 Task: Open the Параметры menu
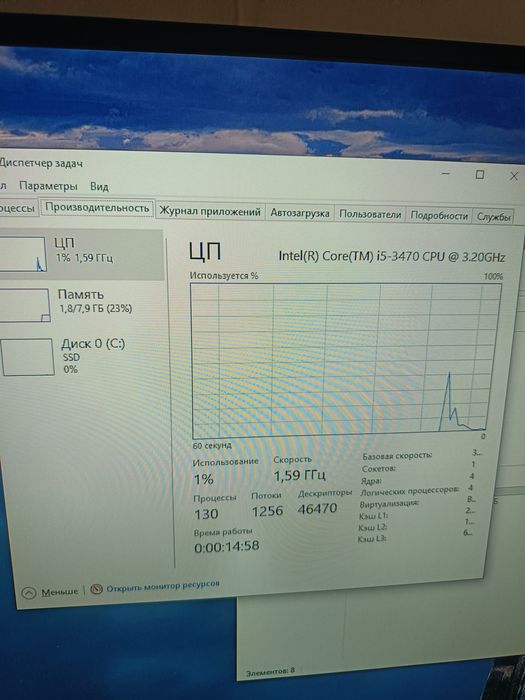click(x=48, y=186)
